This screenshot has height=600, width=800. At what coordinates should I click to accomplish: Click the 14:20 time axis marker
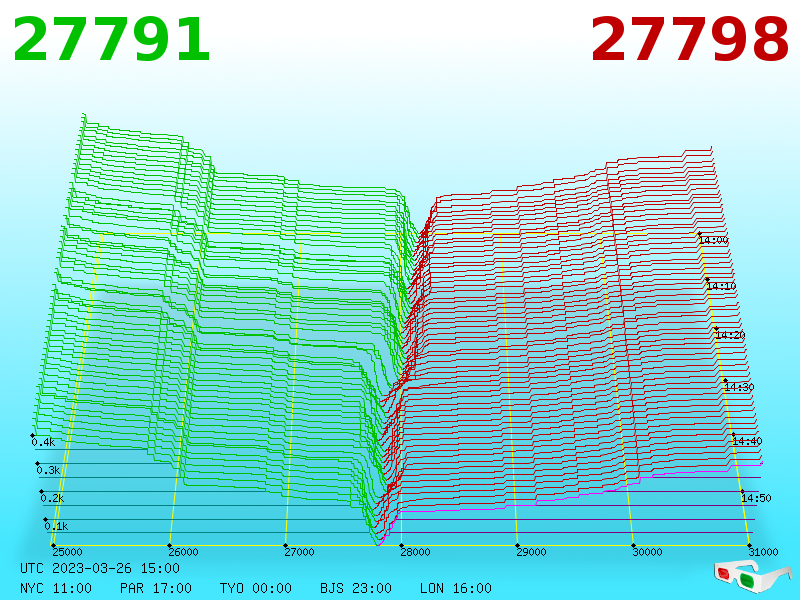[x=730, y=335]
